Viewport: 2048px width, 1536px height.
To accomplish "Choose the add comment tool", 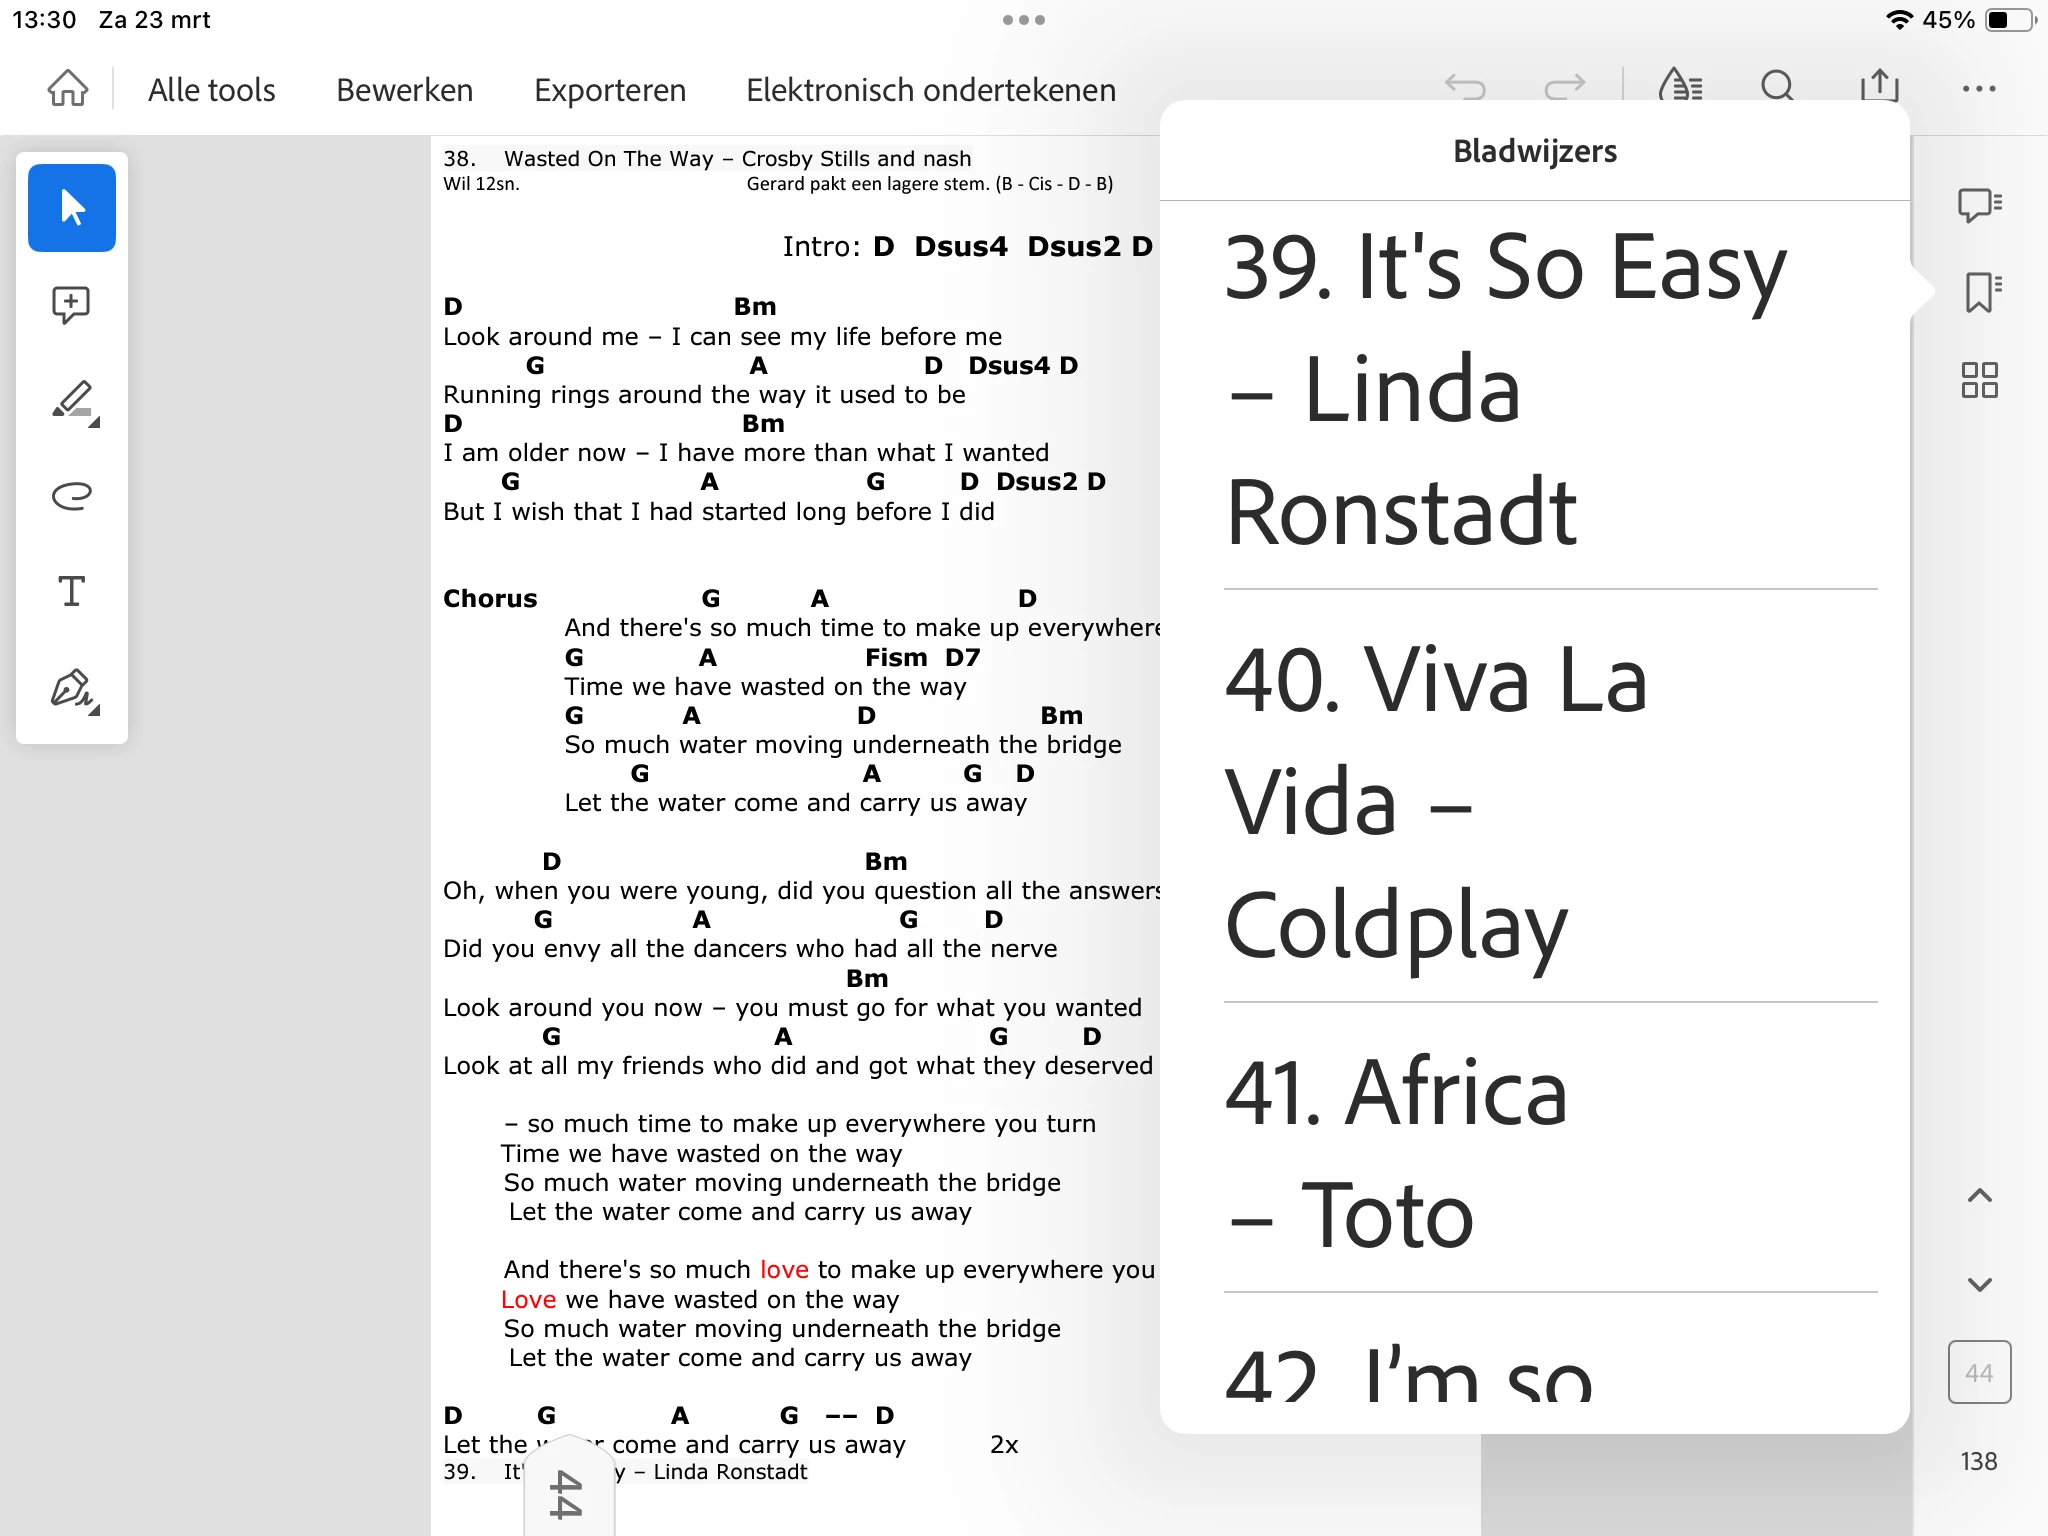I will coord(72,304).
